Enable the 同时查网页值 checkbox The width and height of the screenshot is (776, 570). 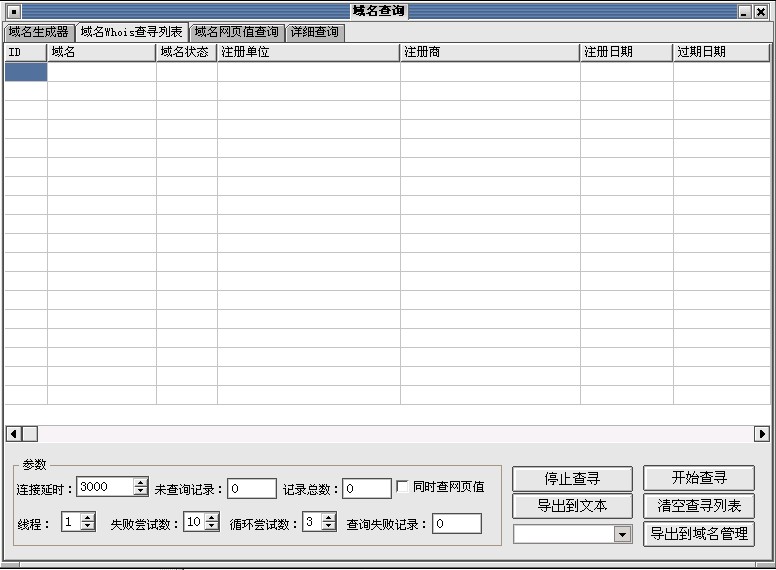click(x=403, y=487)
